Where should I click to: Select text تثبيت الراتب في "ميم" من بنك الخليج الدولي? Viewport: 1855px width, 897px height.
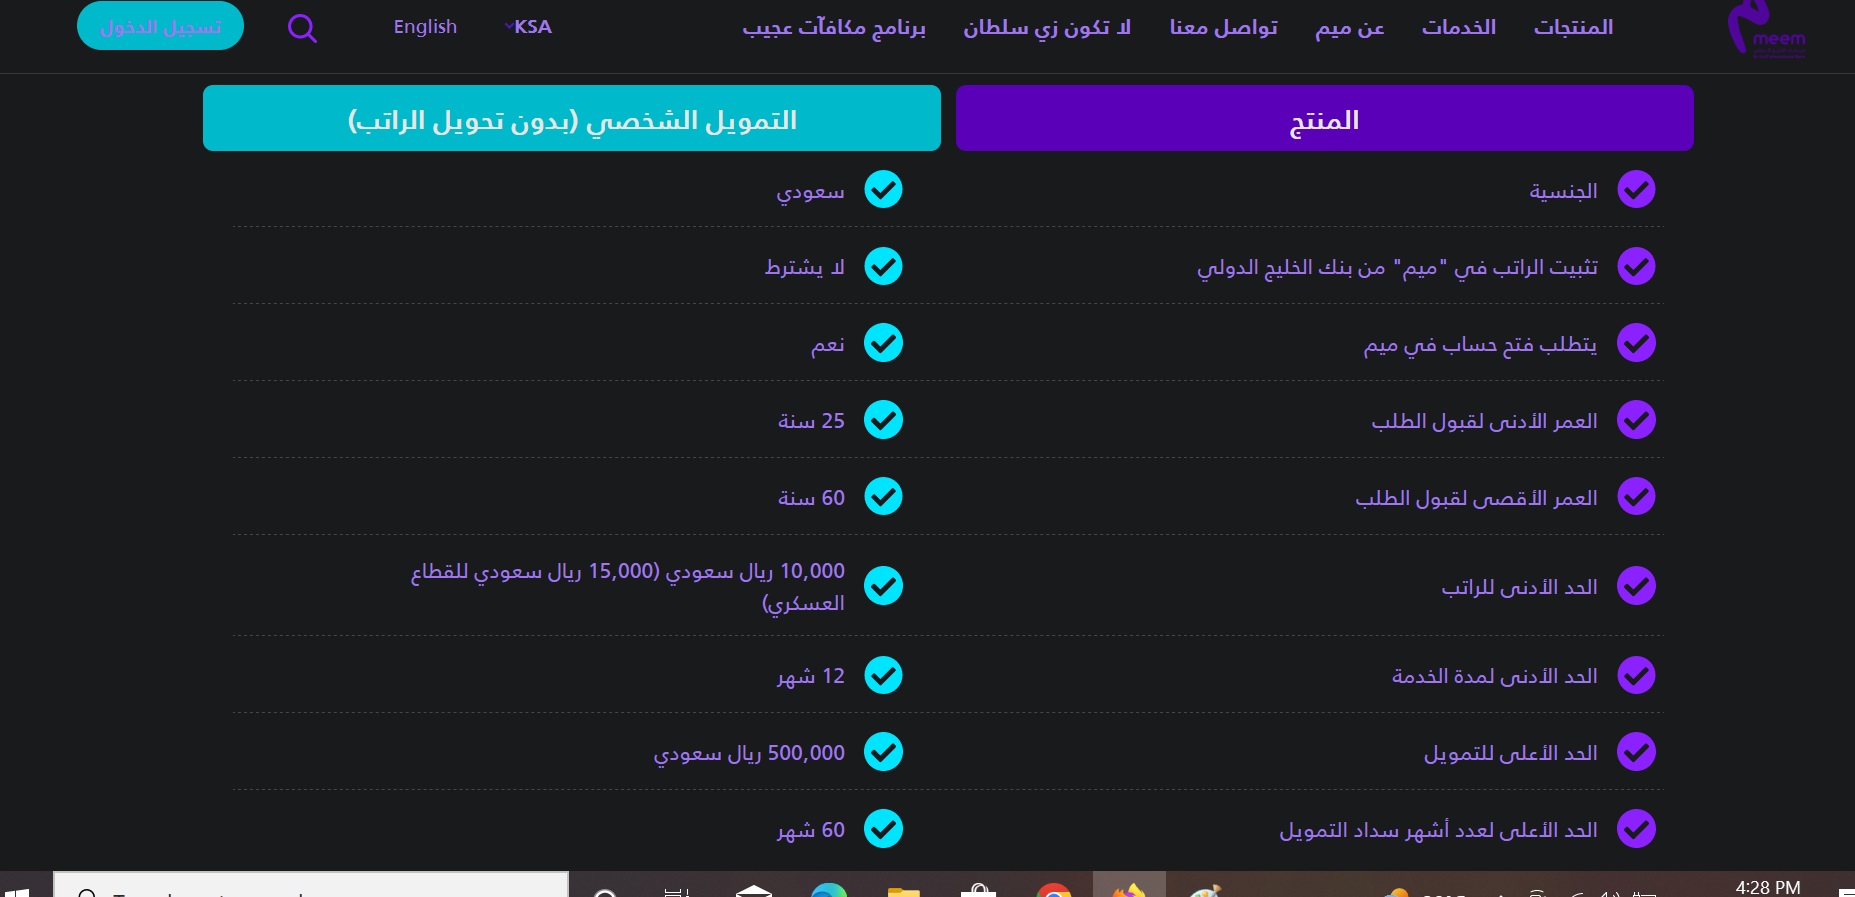1397,267
